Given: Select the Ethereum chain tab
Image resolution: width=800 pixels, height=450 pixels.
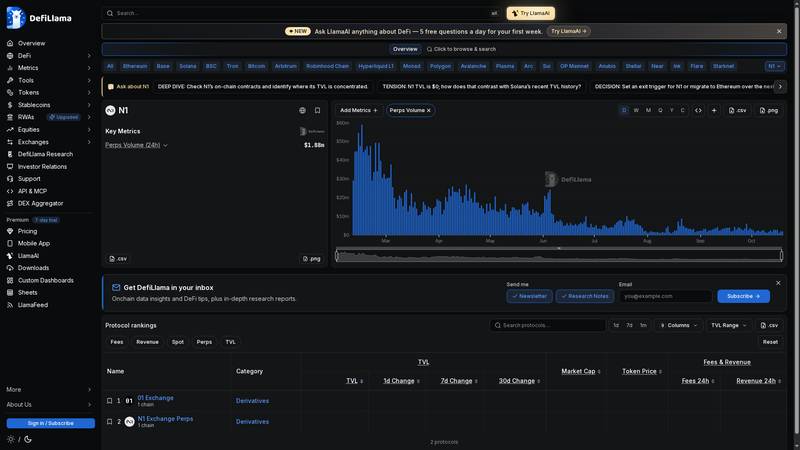Looking at the screenshot, I should [135, 66].
